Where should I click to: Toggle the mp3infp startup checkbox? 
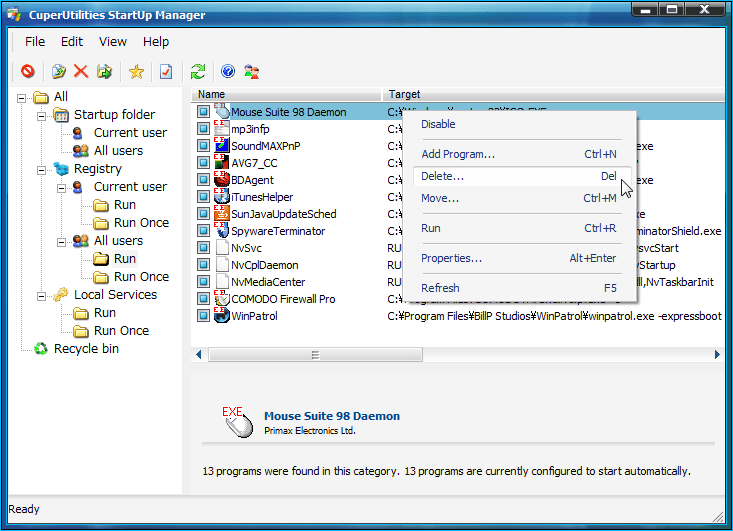click(x=203, y=129)
